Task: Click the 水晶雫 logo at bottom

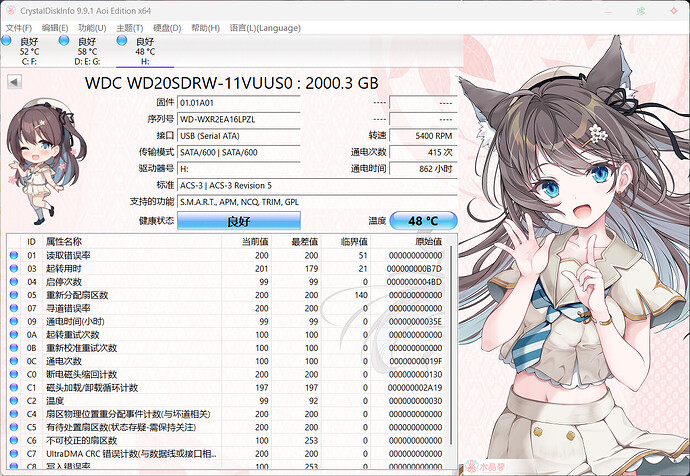Action: click(x=485, y=467)
